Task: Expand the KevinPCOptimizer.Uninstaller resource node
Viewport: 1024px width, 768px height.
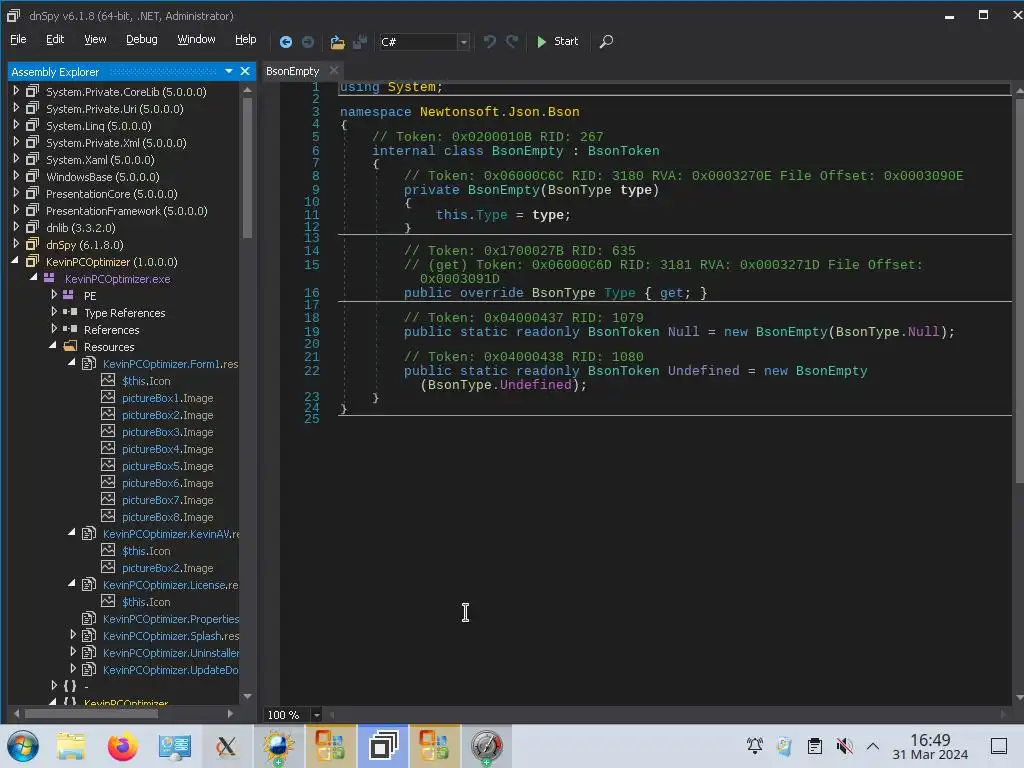Action: (73, 652)
